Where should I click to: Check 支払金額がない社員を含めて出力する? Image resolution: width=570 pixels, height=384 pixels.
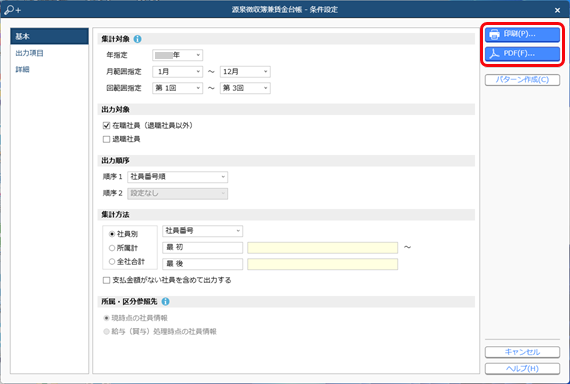tap(107, 280)
